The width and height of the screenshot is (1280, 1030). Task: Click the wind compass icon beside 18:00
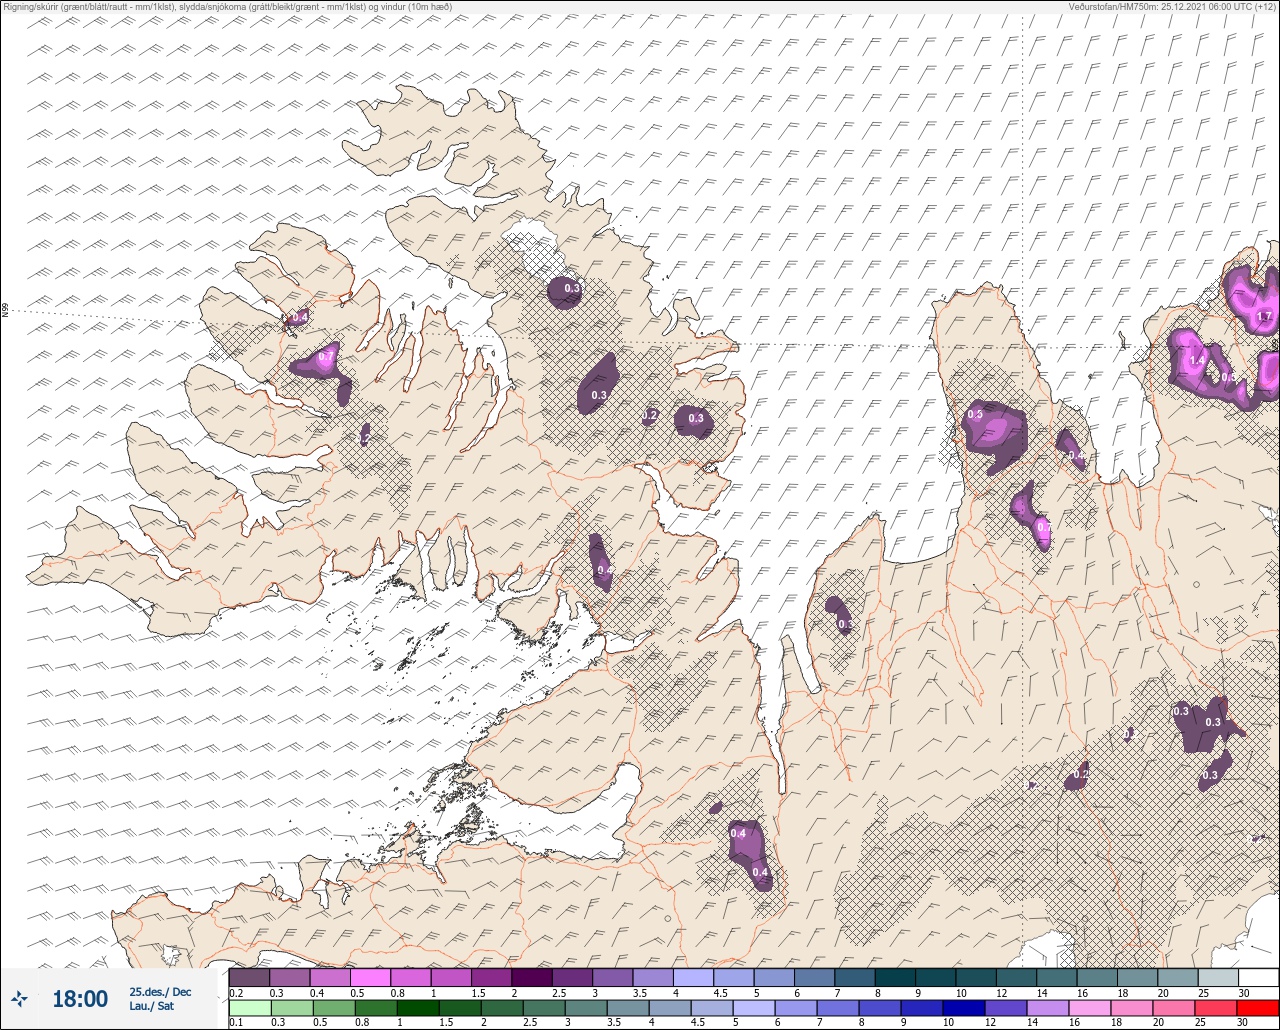click(19, 998)
